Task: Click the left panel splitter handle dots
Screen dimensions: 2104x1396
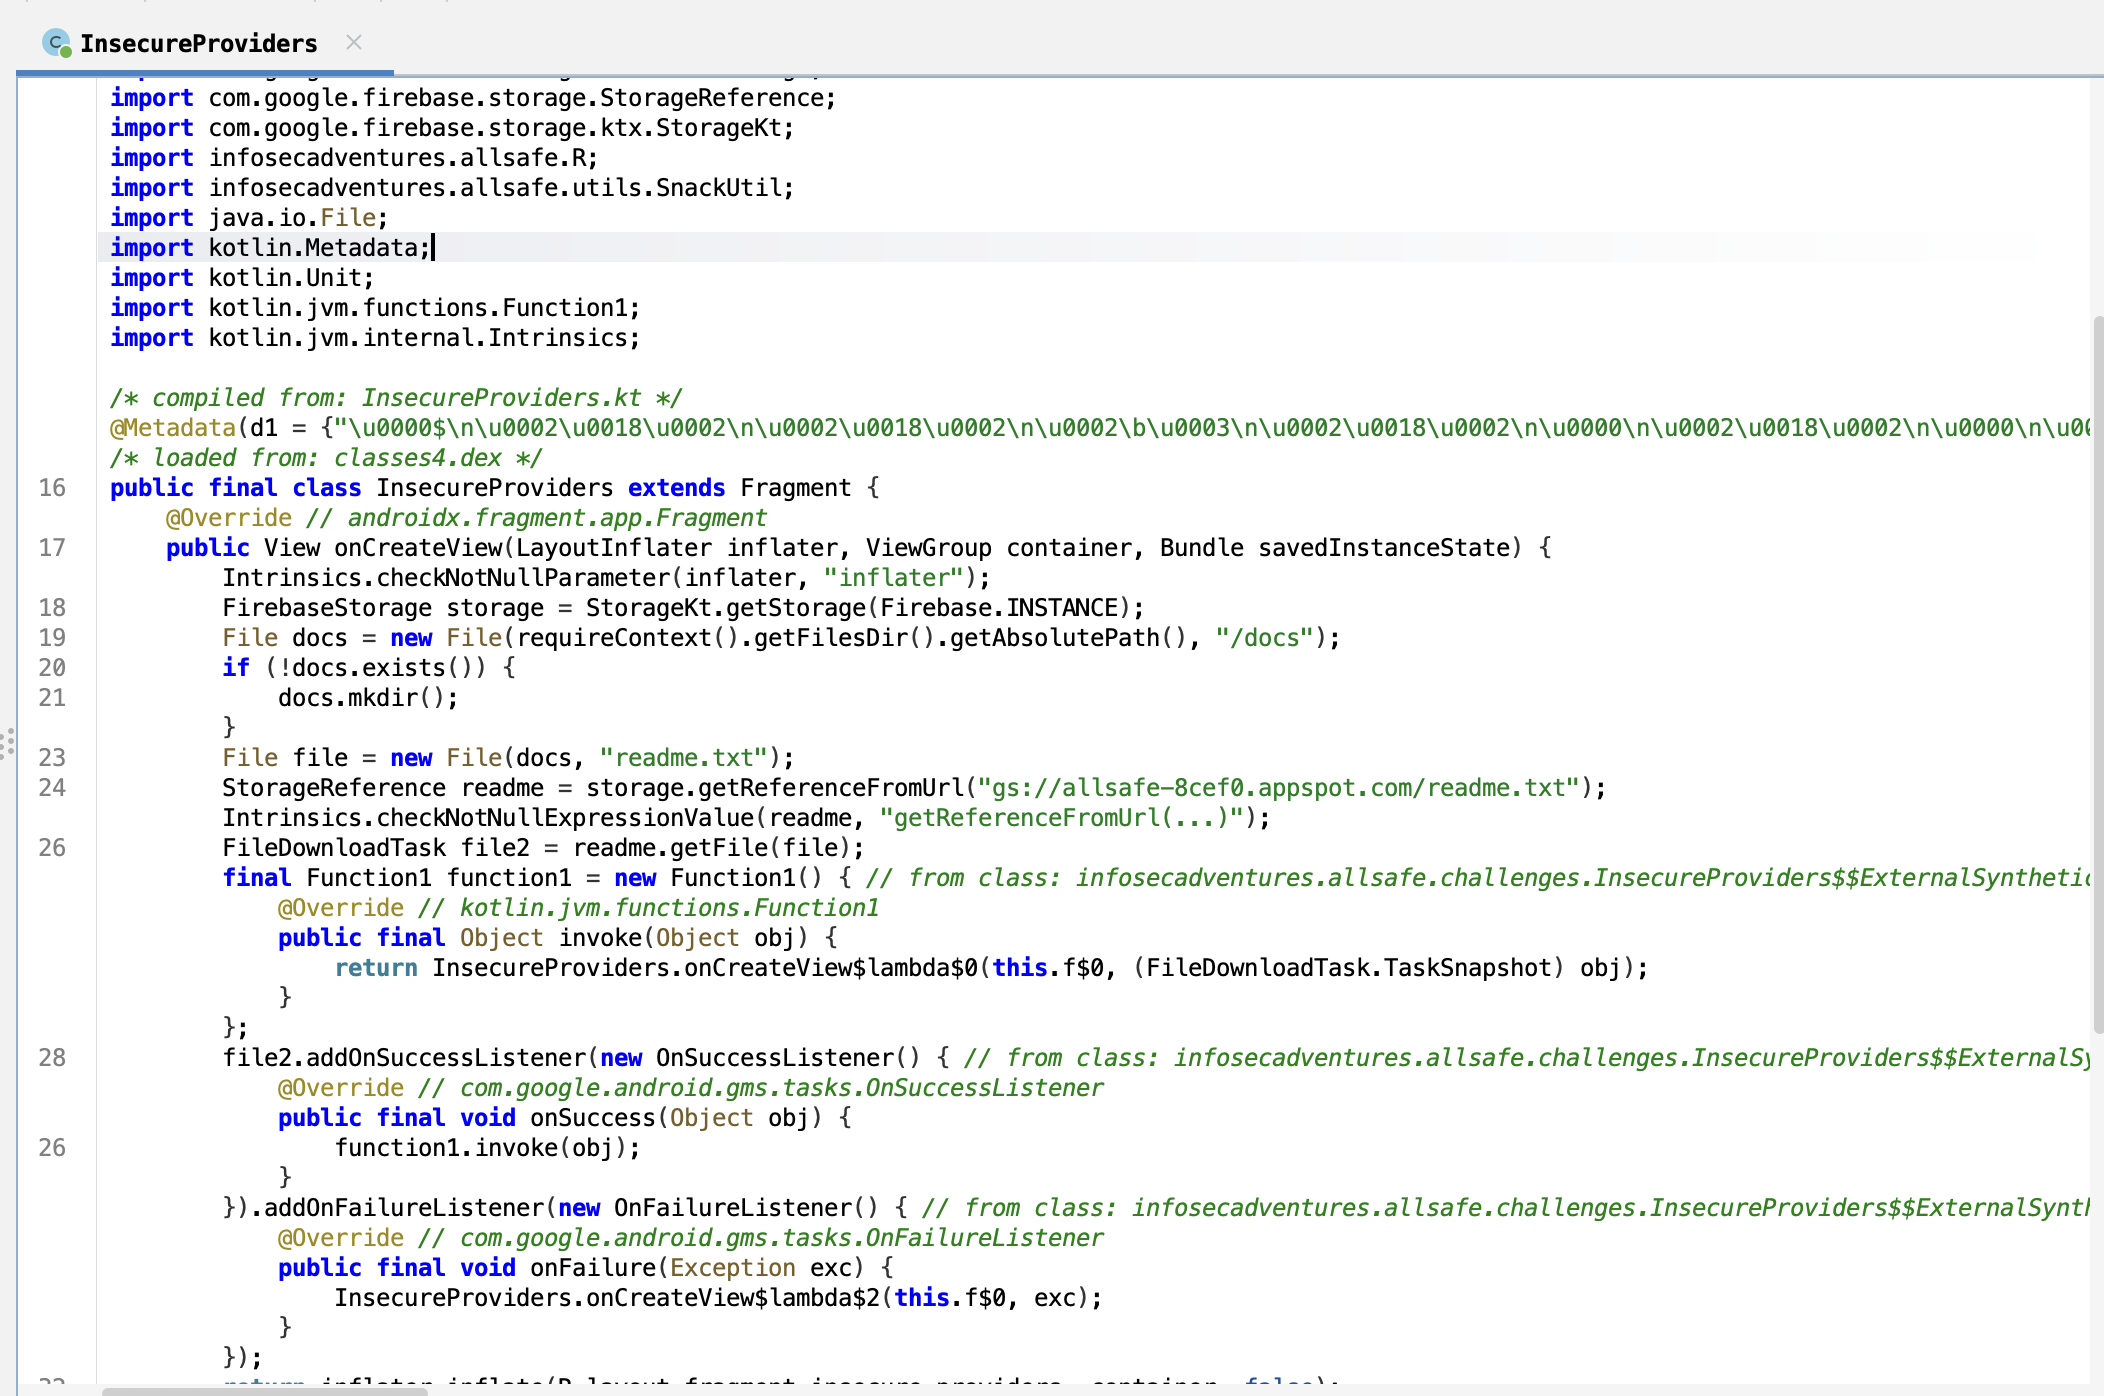Action: click(8, 743)
